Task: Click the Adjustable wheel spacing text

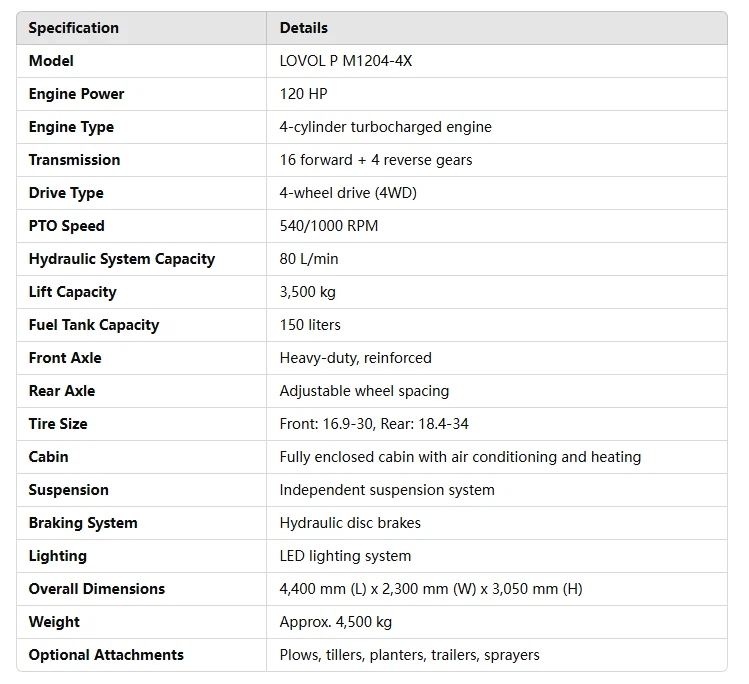Action: [364, 391]
